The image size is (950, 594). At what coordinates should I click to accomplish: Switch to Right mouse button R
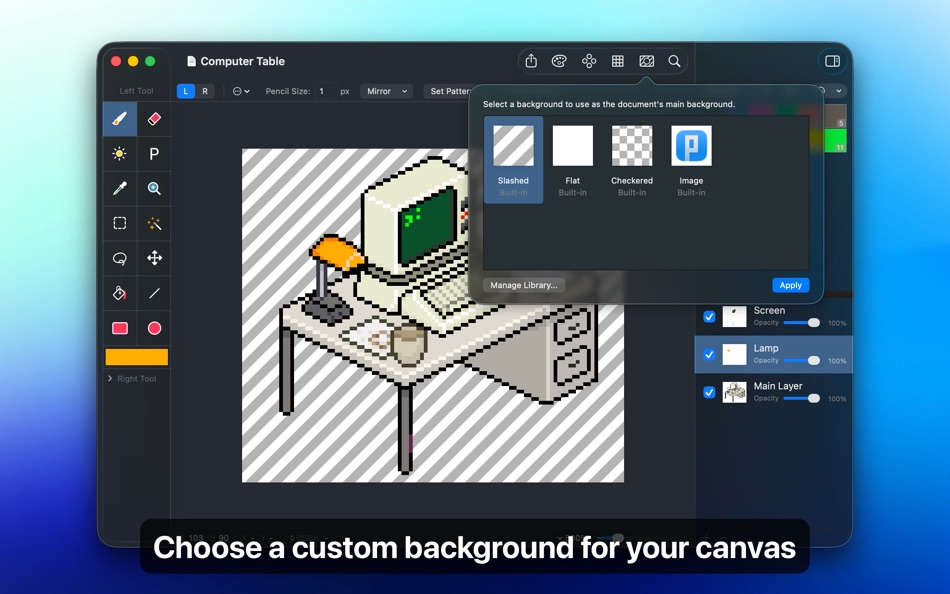coord(205,91)
